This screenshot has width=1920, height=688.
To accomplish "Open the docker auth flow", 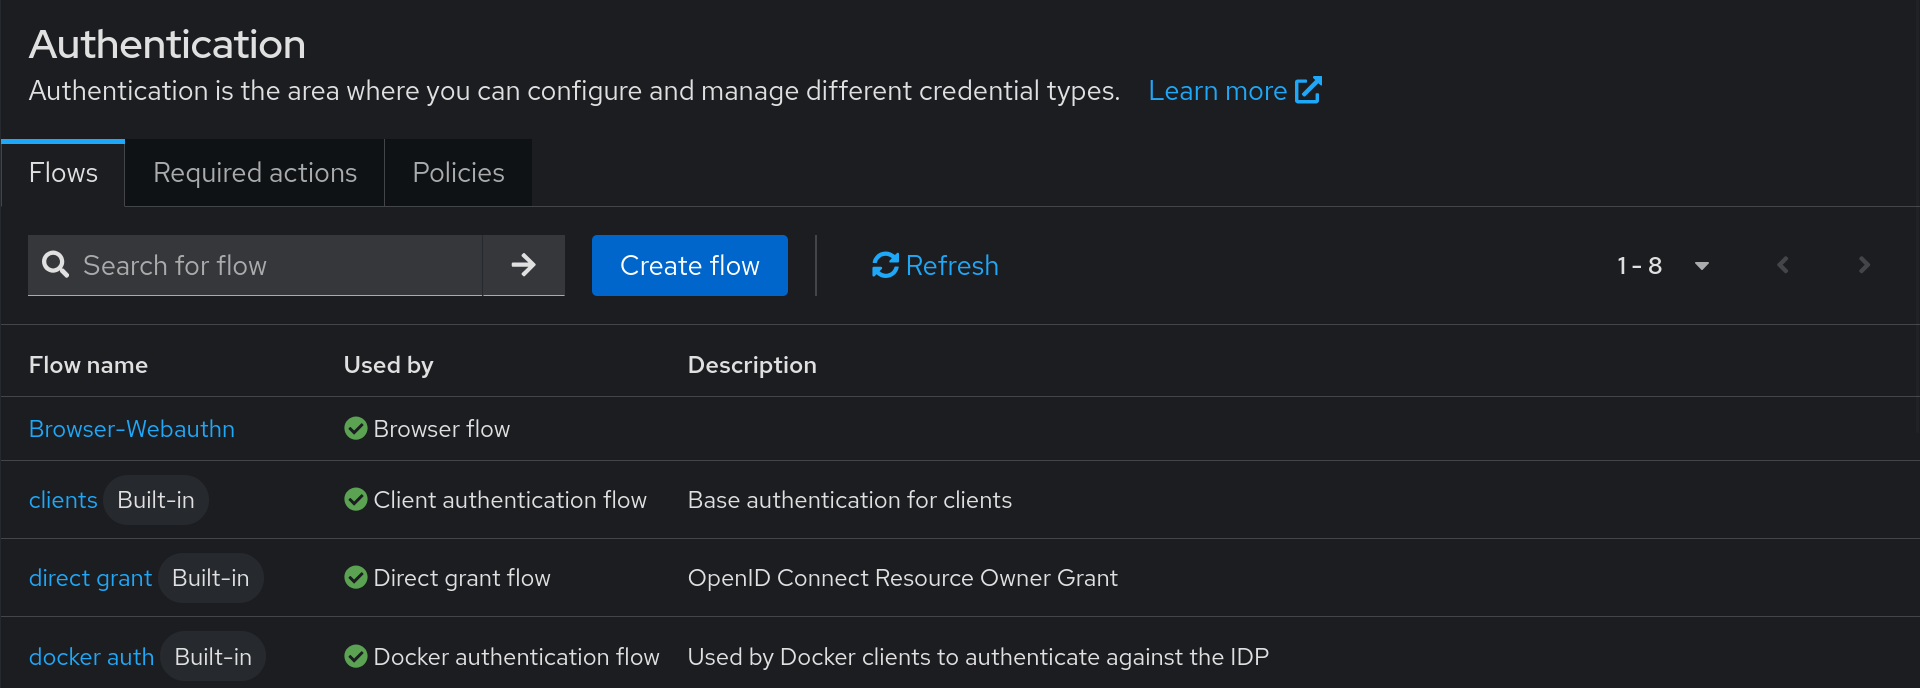I will point(91,656).
